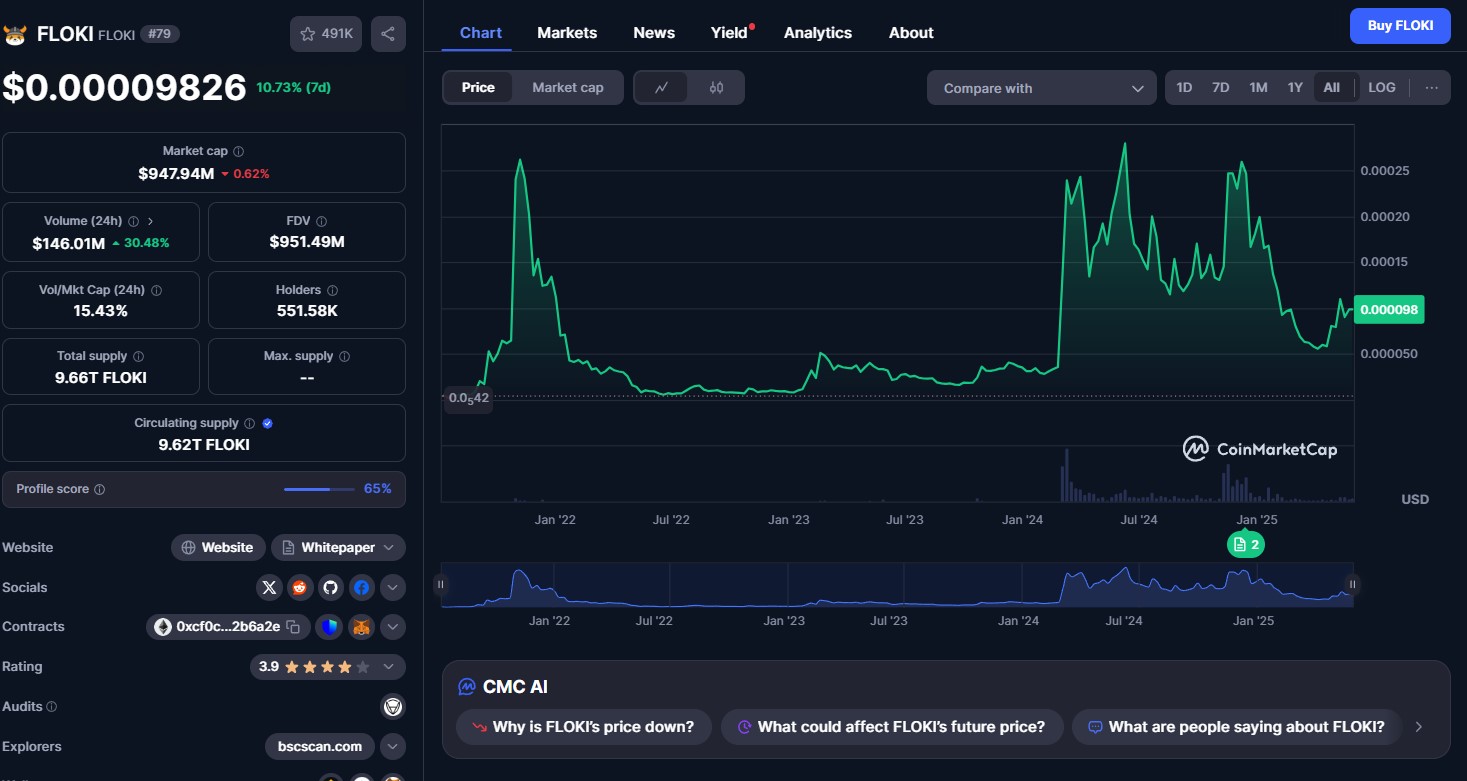Select the Price chart toggle
Viewport: 1467px width, 781px height.
478,88
